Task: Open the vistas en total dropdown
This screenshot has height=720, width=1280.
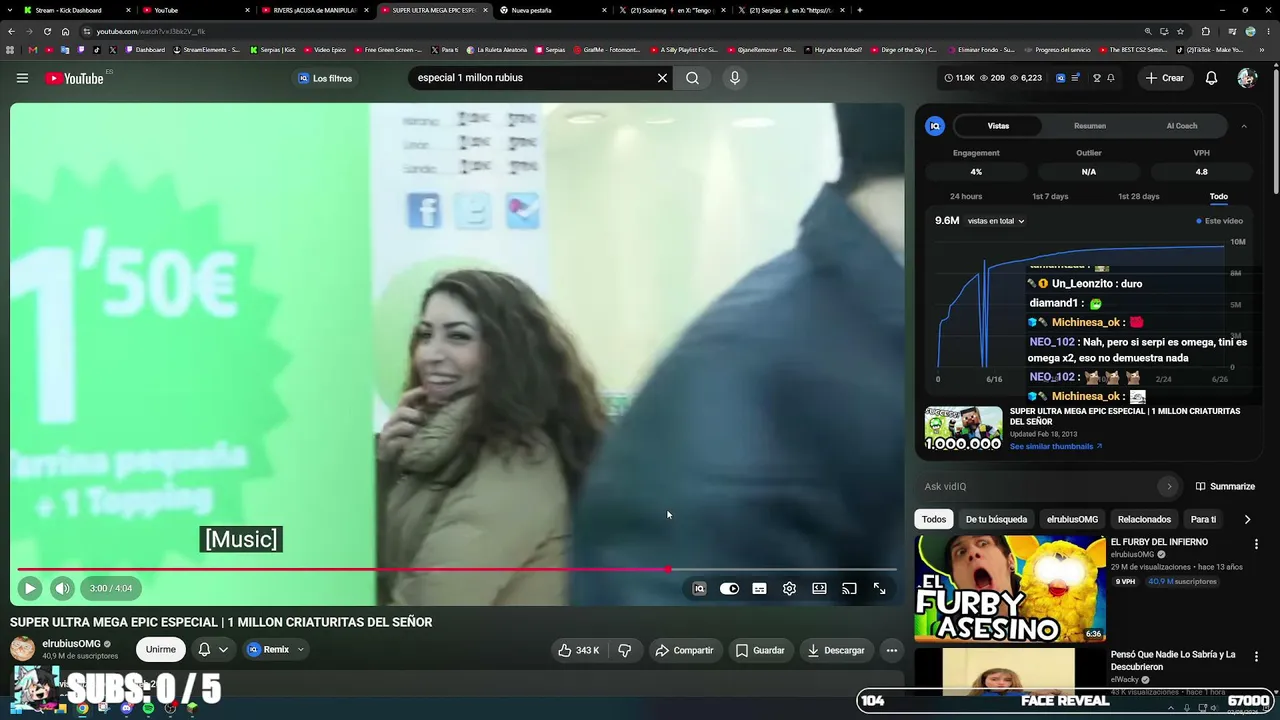Action: [996, 221]
